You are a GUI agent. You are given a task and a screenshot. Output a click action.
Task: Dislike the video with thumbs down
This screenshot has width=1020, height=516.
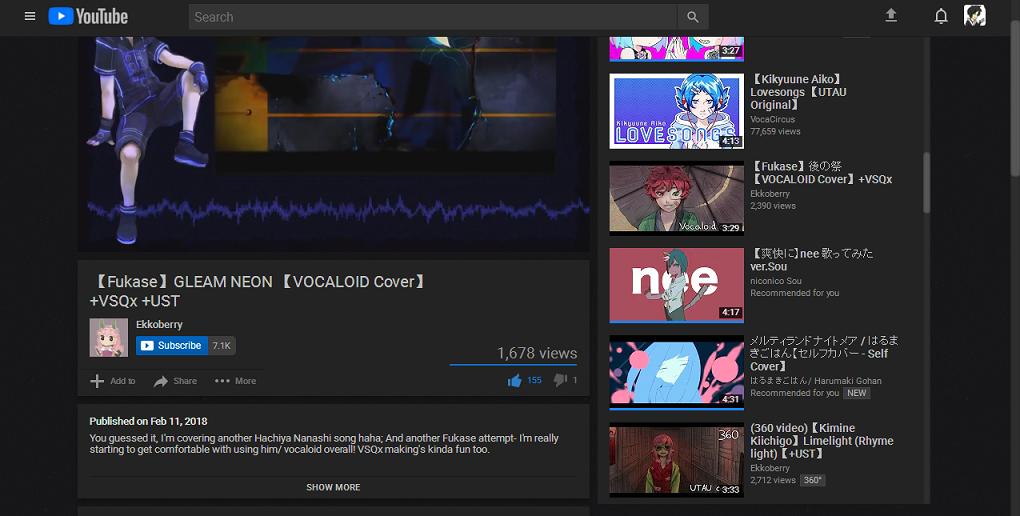[560, 381]
